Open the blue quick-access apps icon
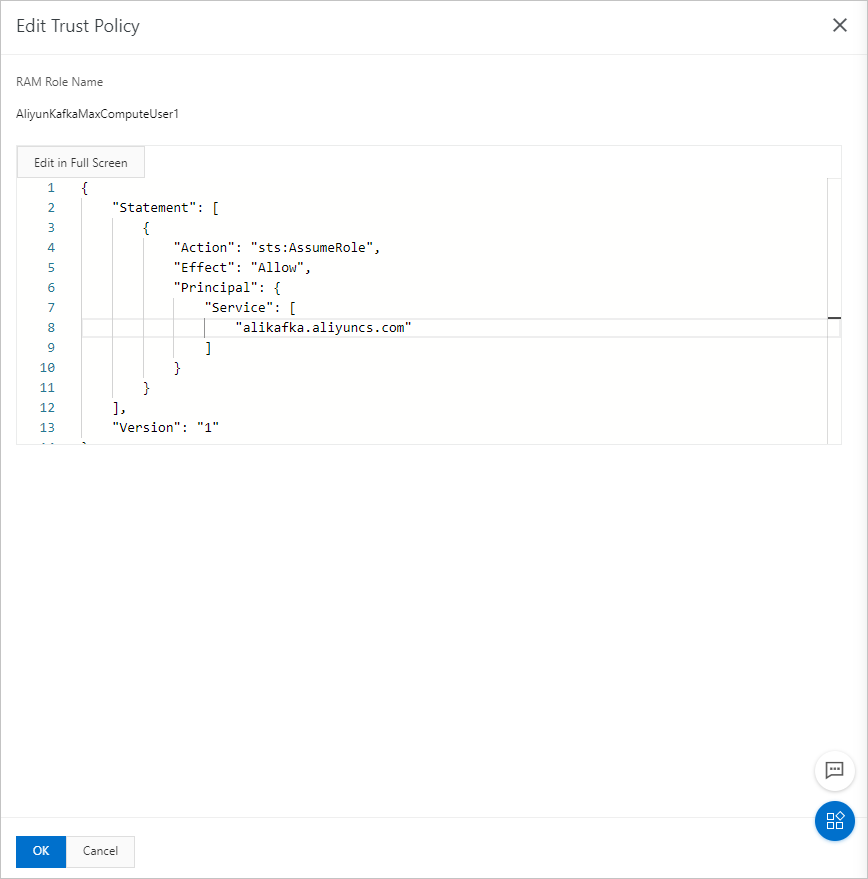 pyautogui.click(x=834, y=821)
